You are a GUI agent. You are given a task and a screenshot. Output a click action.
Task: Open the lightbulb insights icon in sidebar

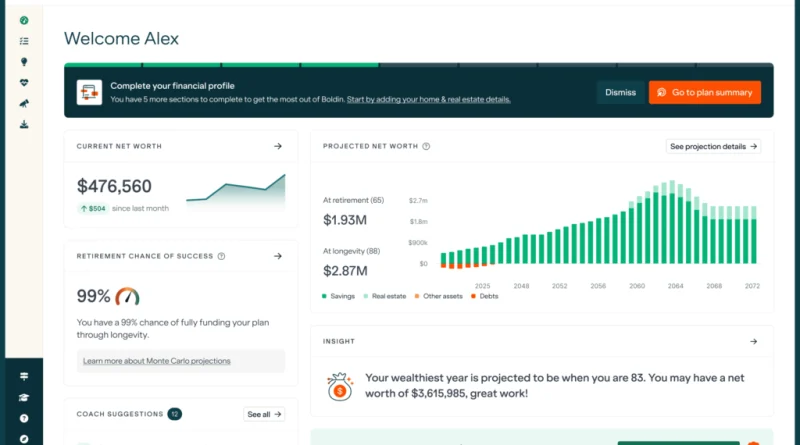click(x=24, y=62)
